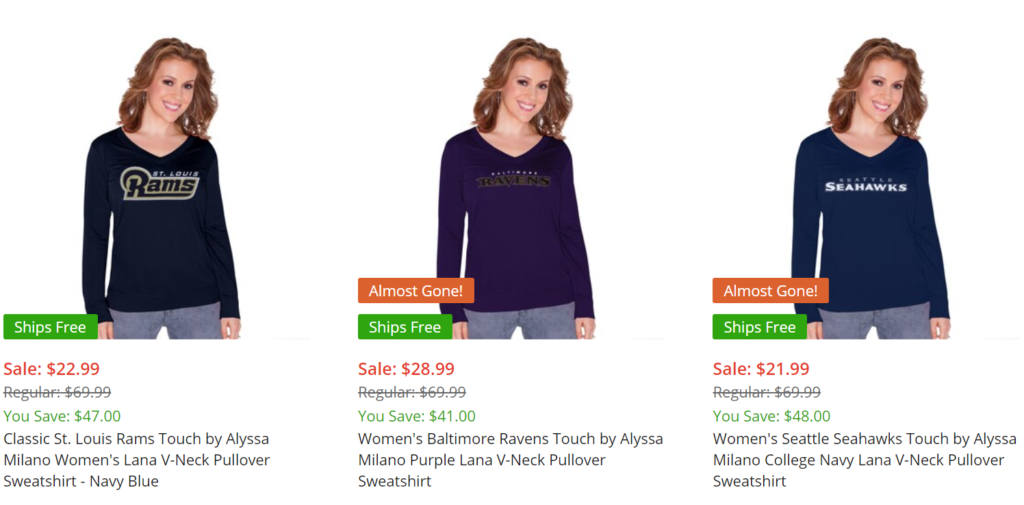Click the Classic St. Louis Rams product title

(x=137, y=460)
